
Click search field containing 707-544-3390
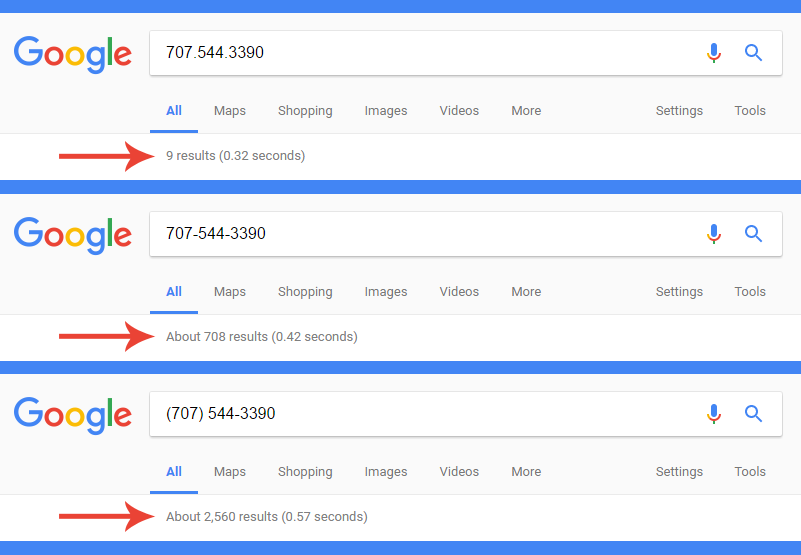[465, 234]
